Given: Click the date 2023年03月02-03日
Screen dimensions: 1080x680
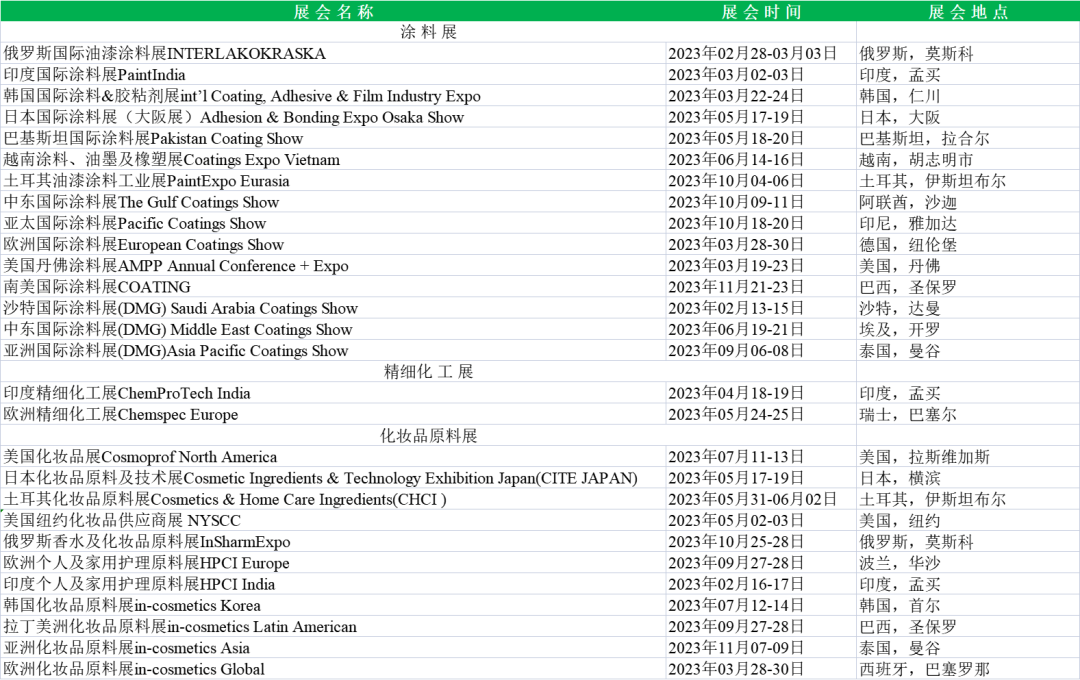Looking at the screenshot, I should click(x=736, y=74).
